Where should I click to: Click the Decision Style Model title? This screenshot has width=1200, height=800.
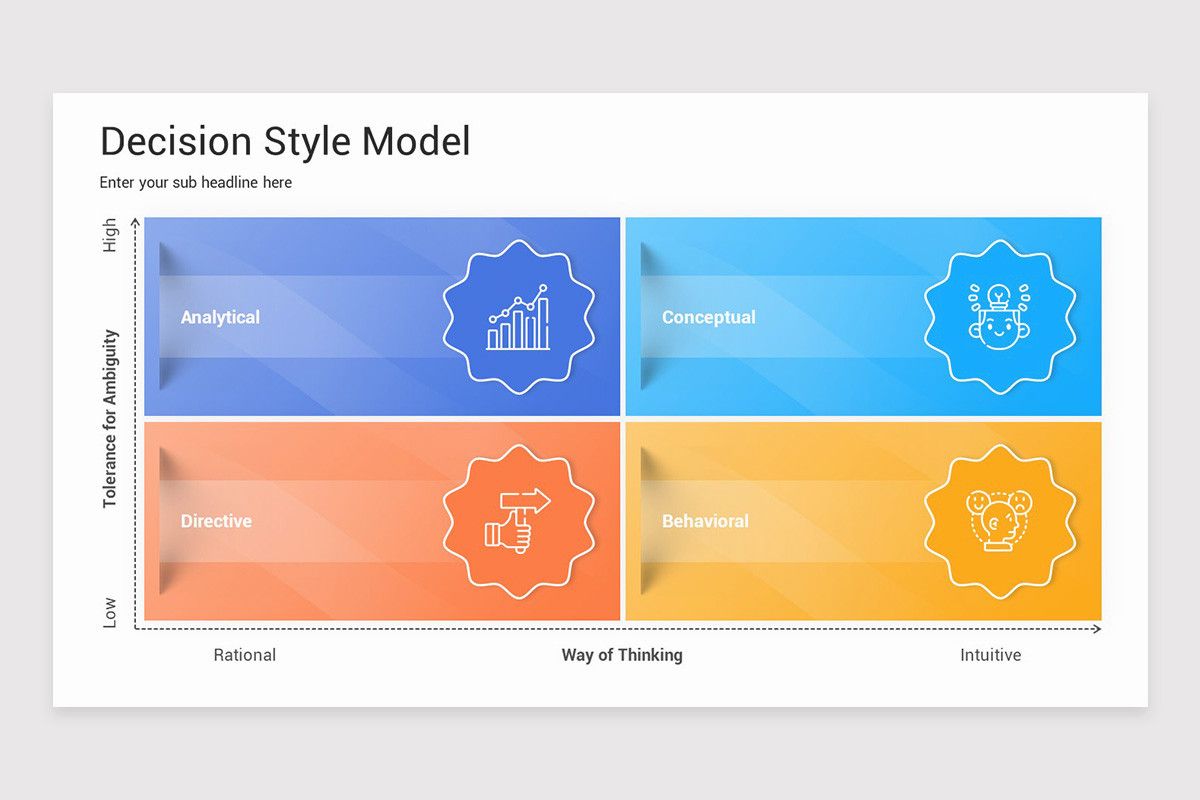click(x=285, y=141)
